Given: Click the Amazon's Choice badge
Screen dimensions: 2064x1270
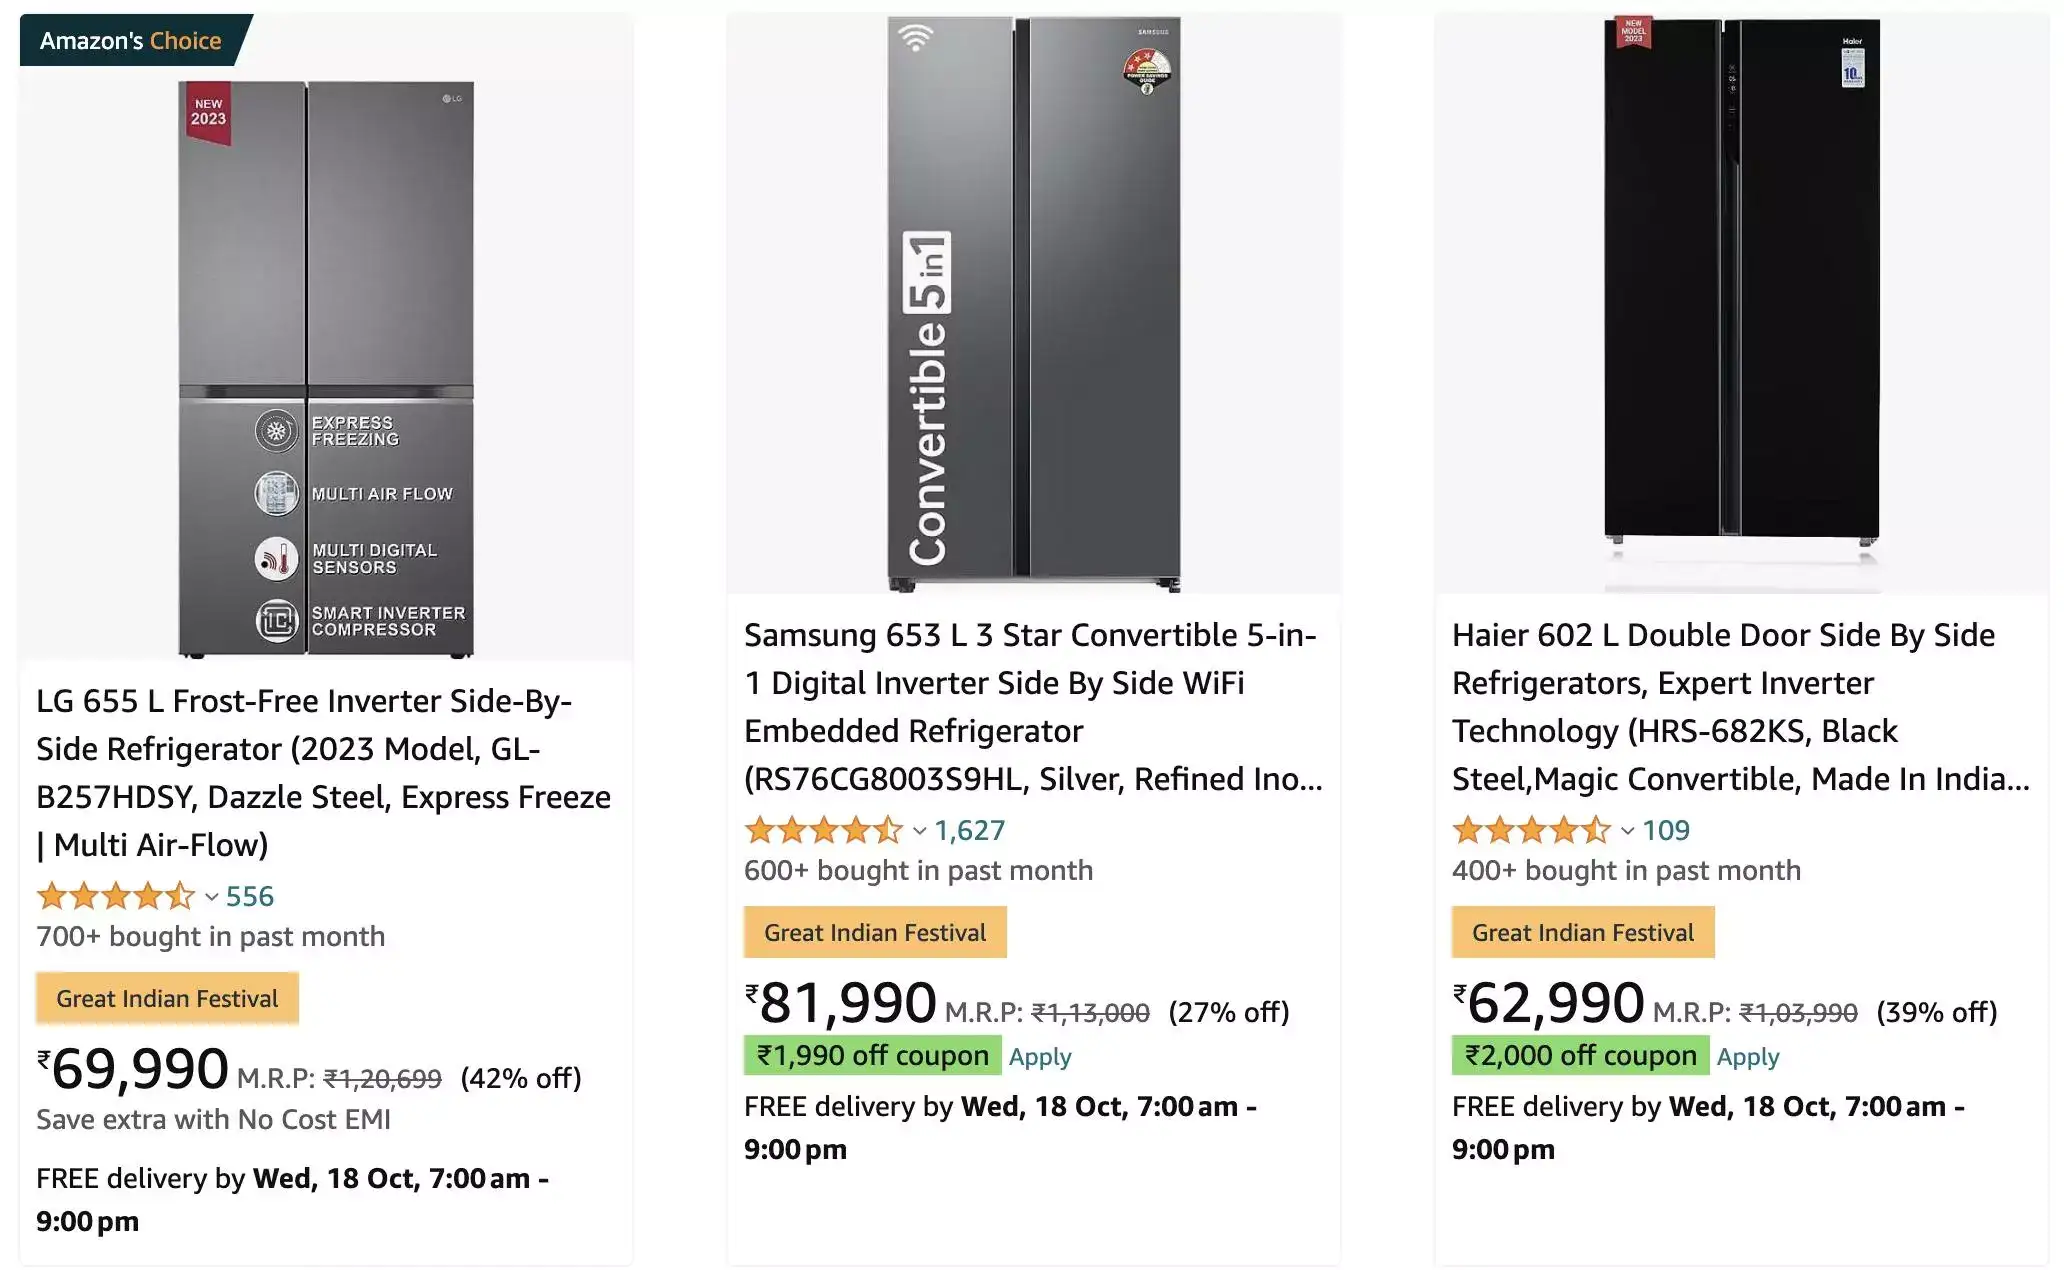Looking at the screenshot, I should [130, 40].
